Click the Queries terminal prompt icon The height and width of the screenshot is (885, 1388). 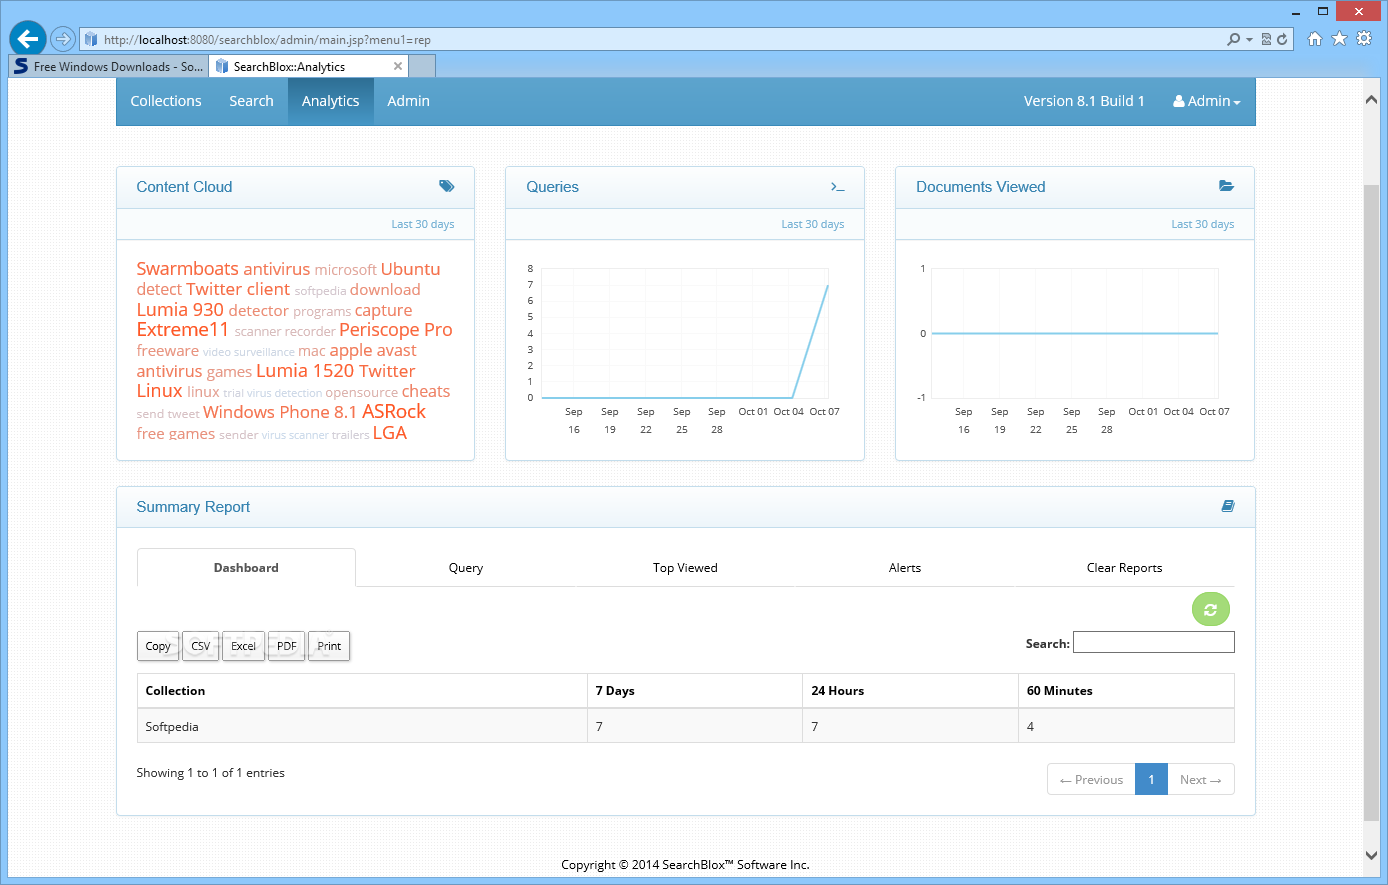[x=837, y=187]
